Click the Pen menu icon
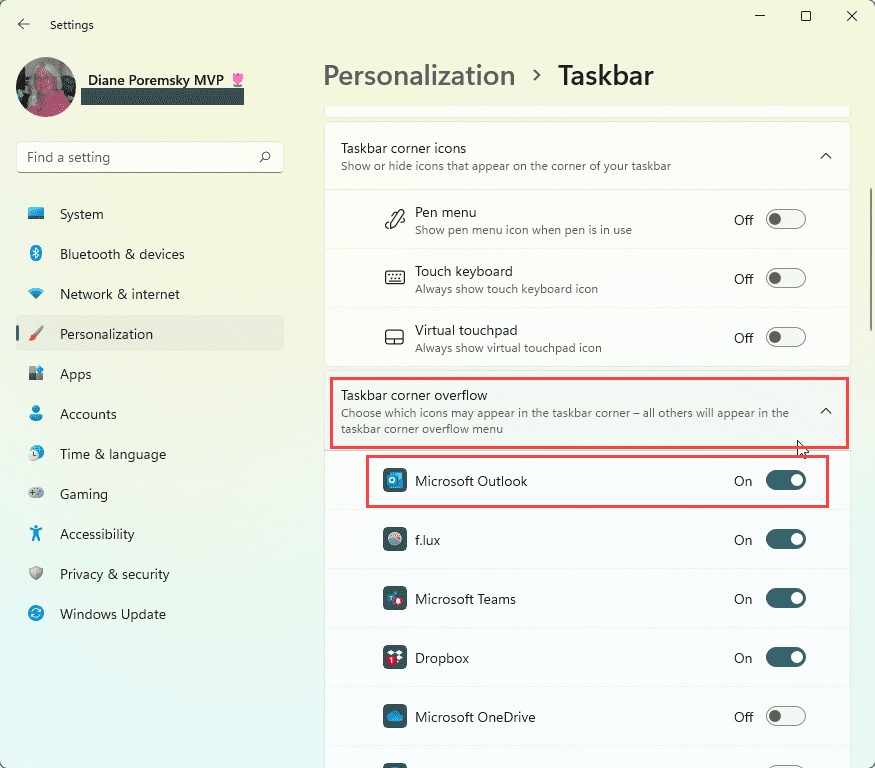This screenshot has width=875, height=768. click(395, 220)
